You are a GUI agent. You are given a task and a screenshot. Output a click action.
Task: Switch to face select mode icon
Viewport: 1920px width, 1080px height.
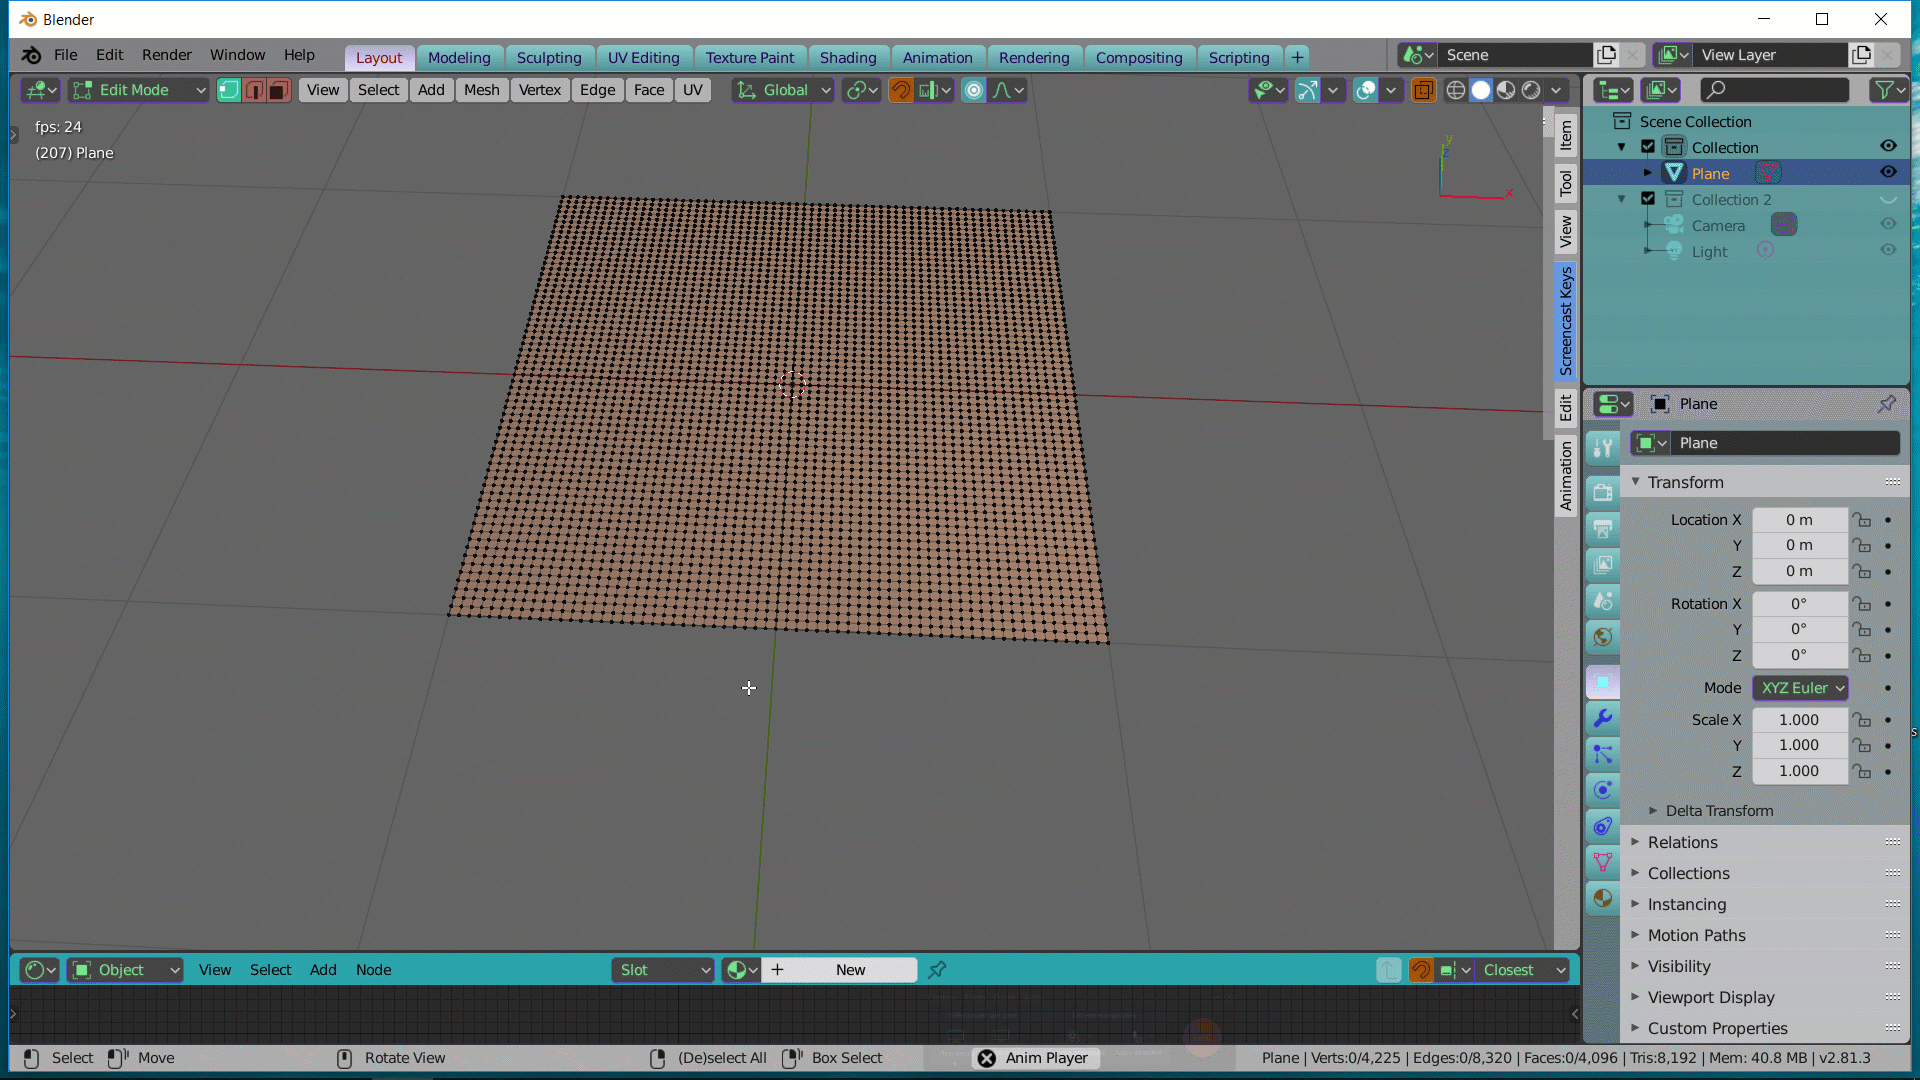click(279, 90)
